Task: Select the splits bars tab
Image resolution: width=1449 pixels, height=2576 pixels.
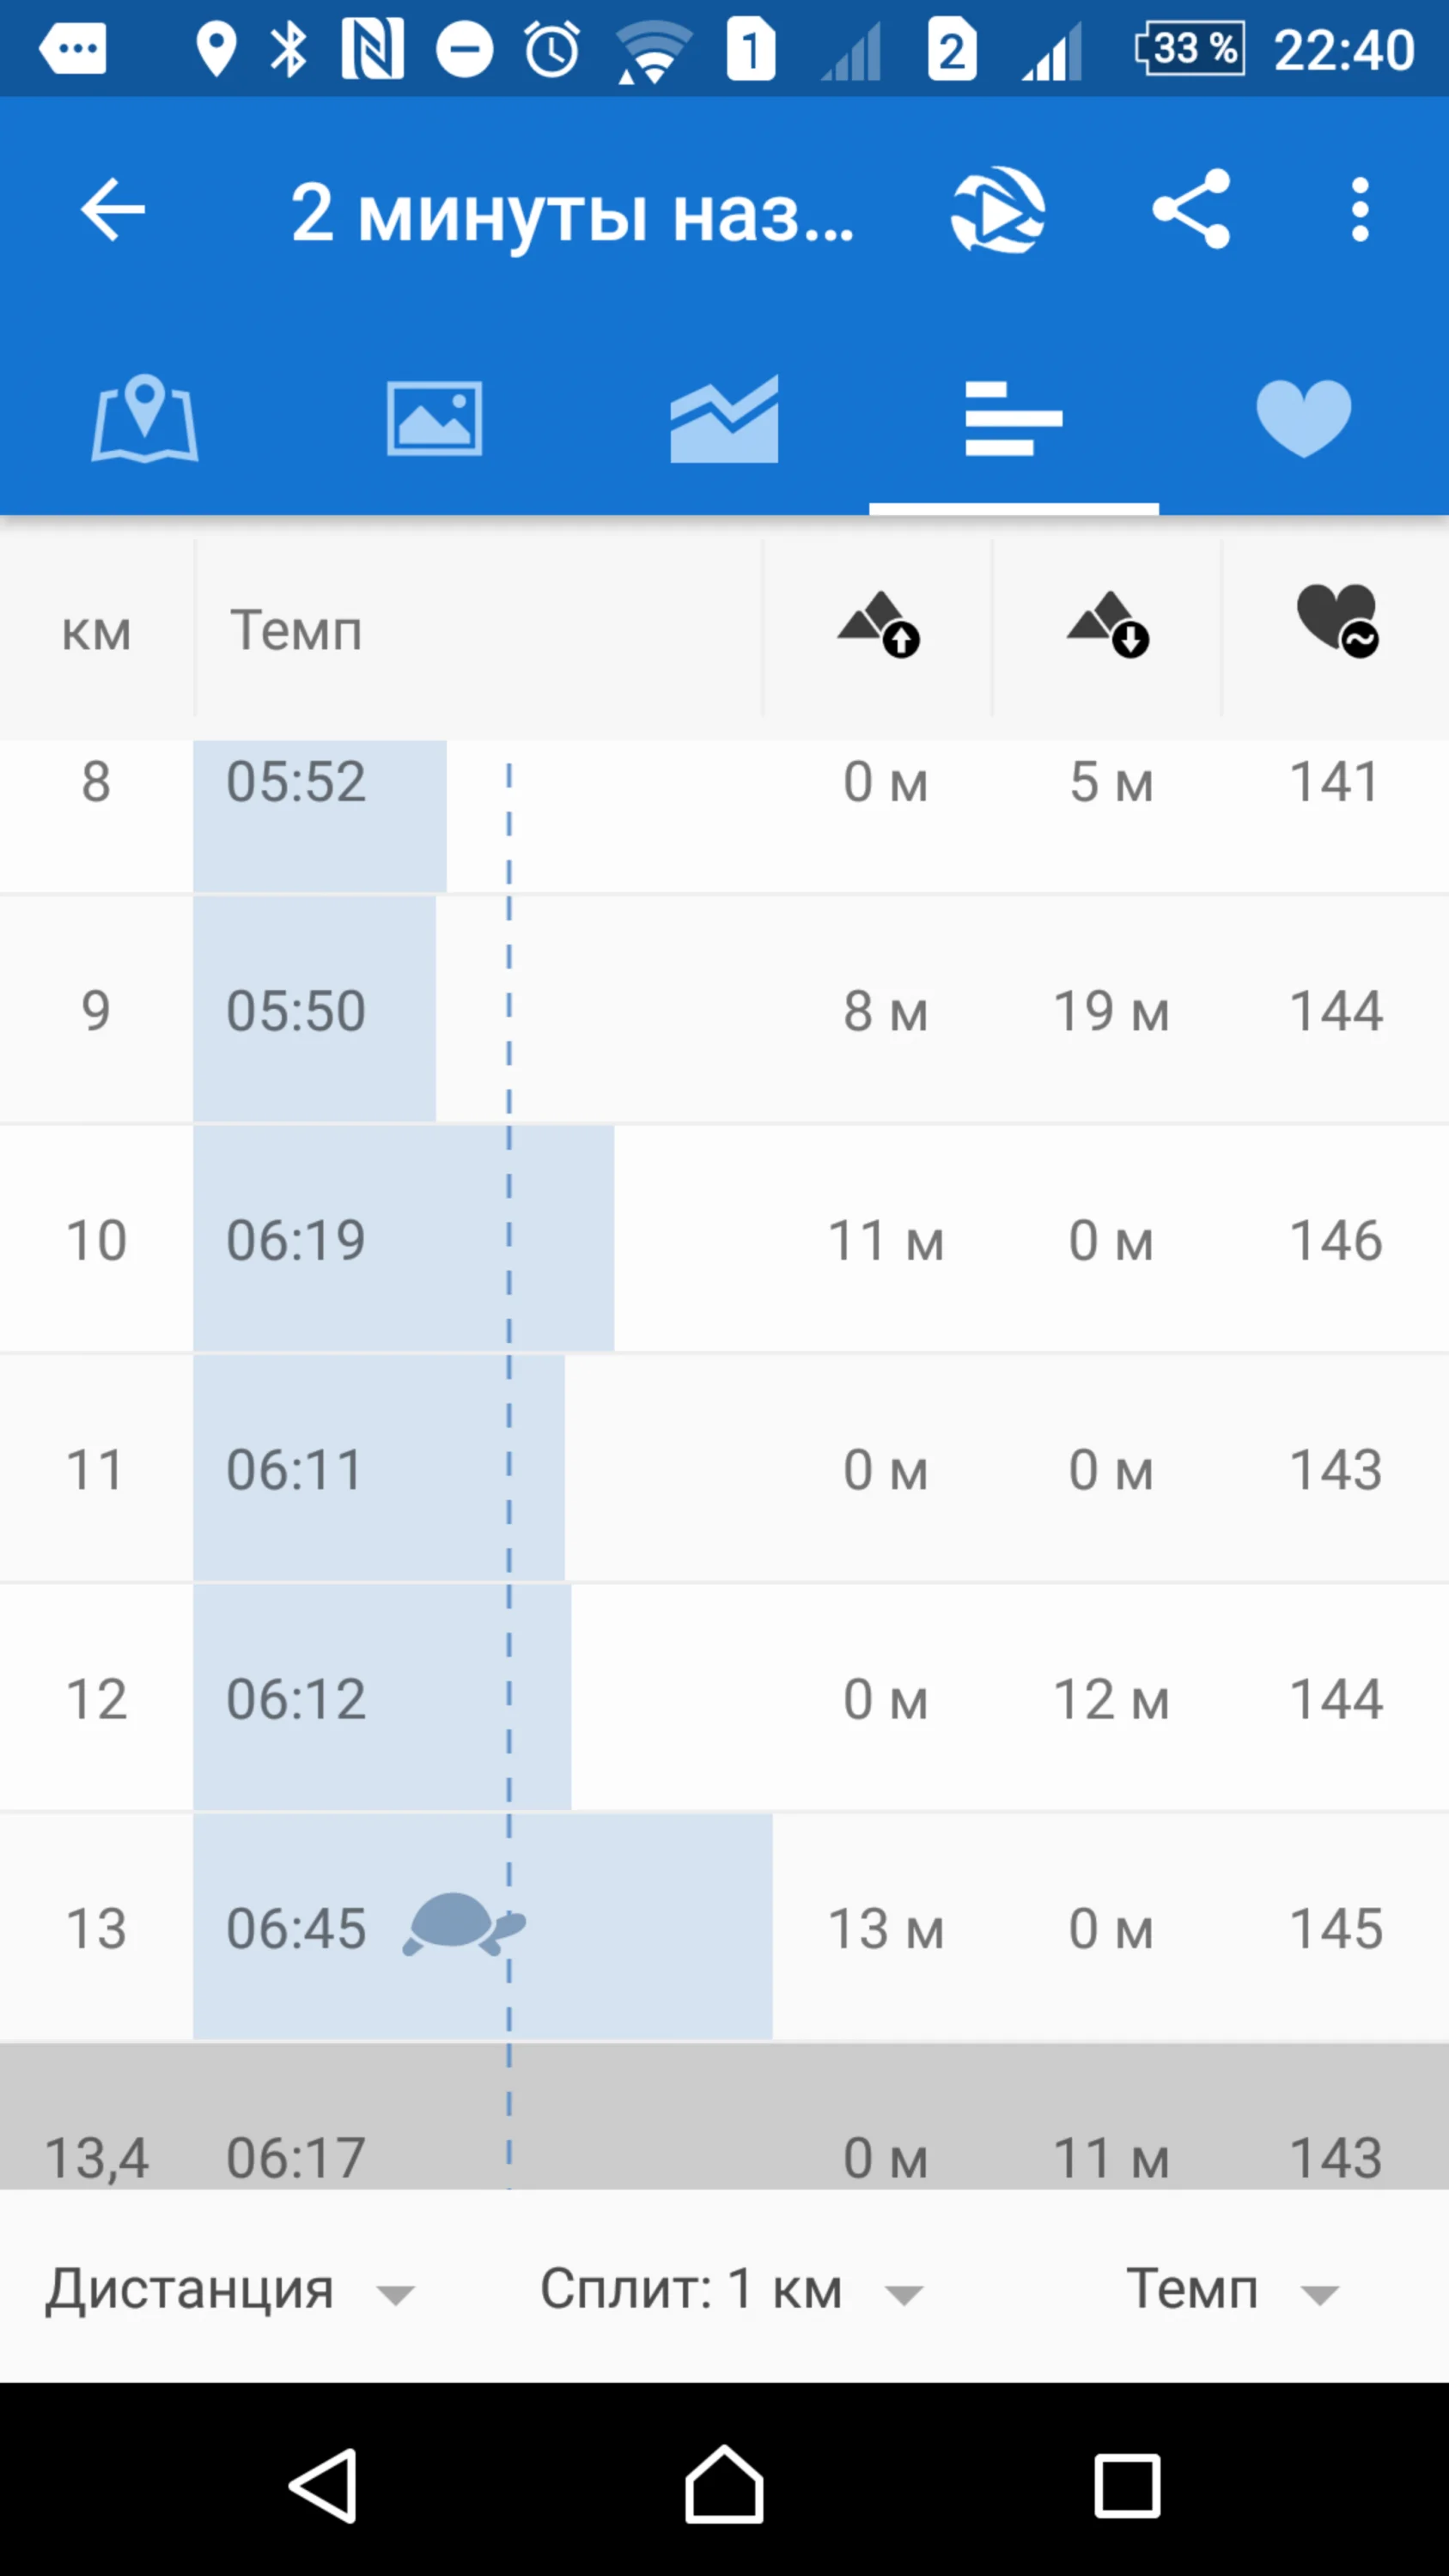Action: (x=1013, y=419)
